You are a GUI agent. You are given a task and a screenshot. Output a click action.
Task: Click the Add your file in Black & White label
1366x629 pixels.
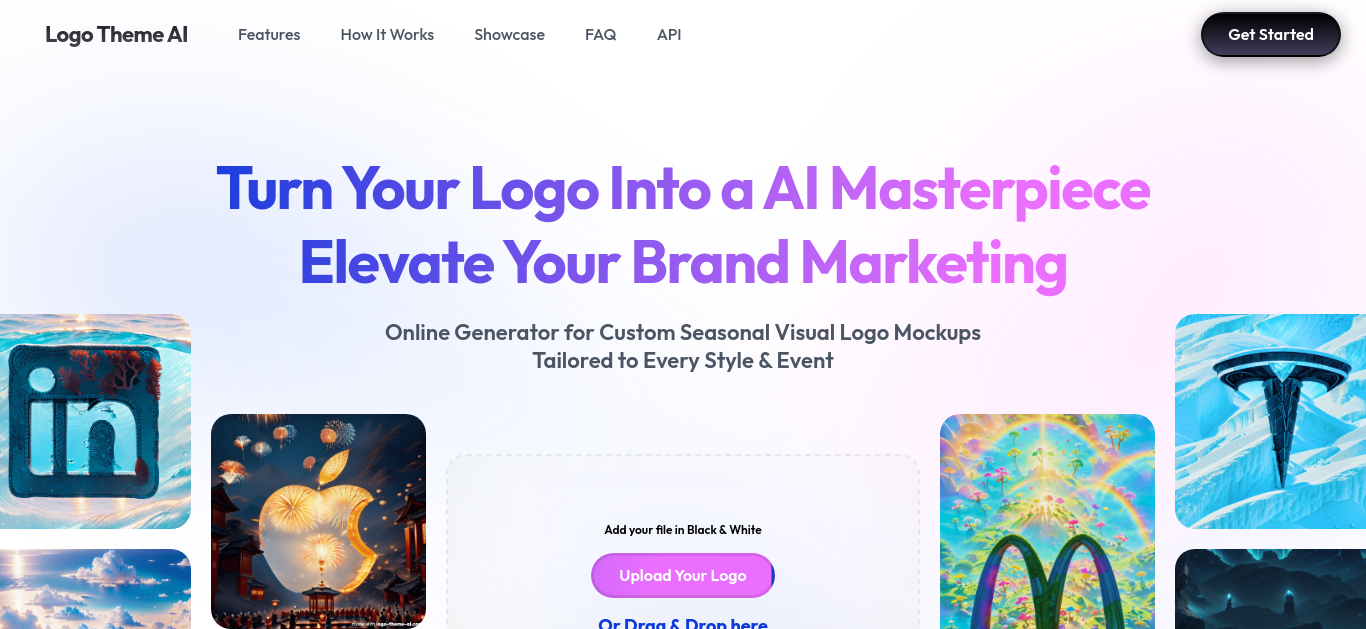[x=683, y=530]
